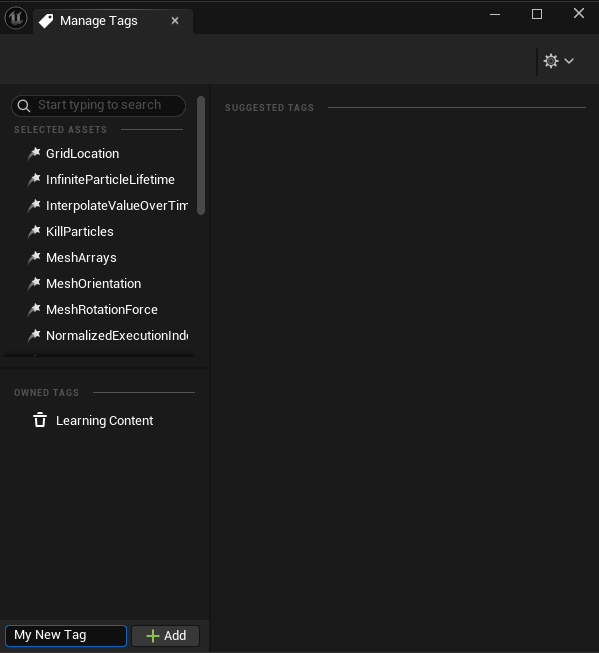Click the GridLocation Niagara module icon
This screenshot has width=599, height=653.
(34, 154)
